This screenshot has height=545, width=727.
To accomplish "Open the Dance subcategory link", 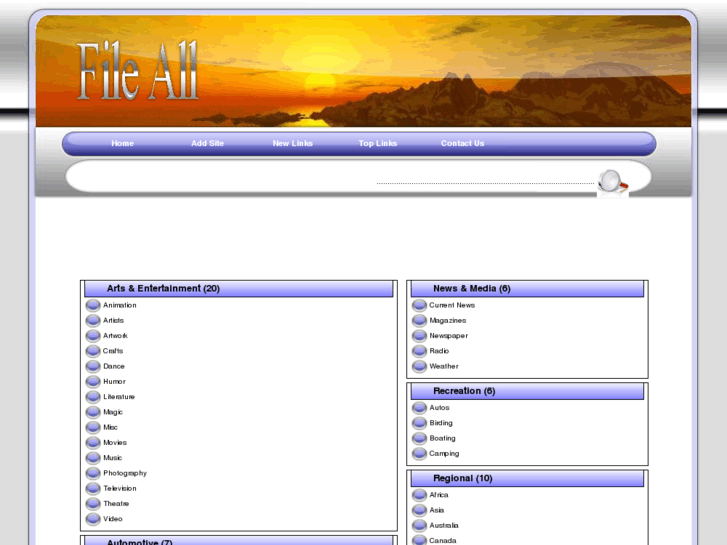I will pyautogui.click(x=114, y=366).
